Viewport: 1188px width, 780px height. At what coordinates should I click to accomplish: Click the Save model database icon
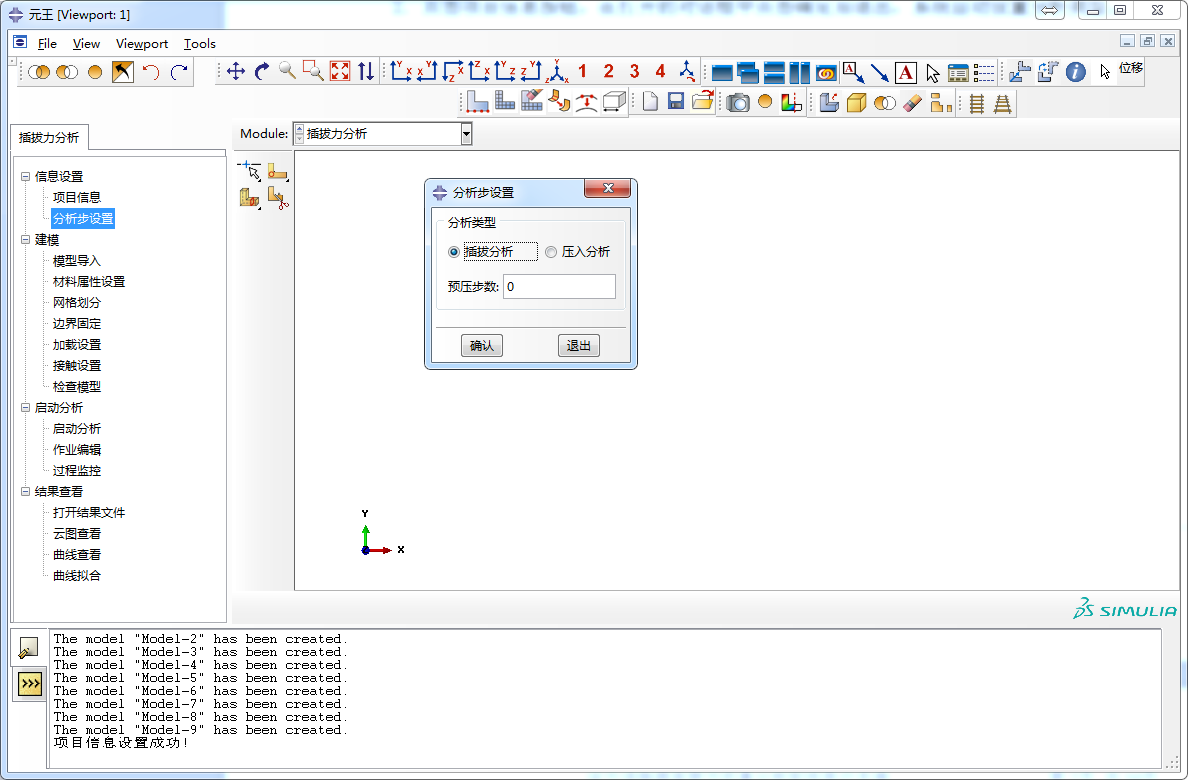[x=676, y=102]
